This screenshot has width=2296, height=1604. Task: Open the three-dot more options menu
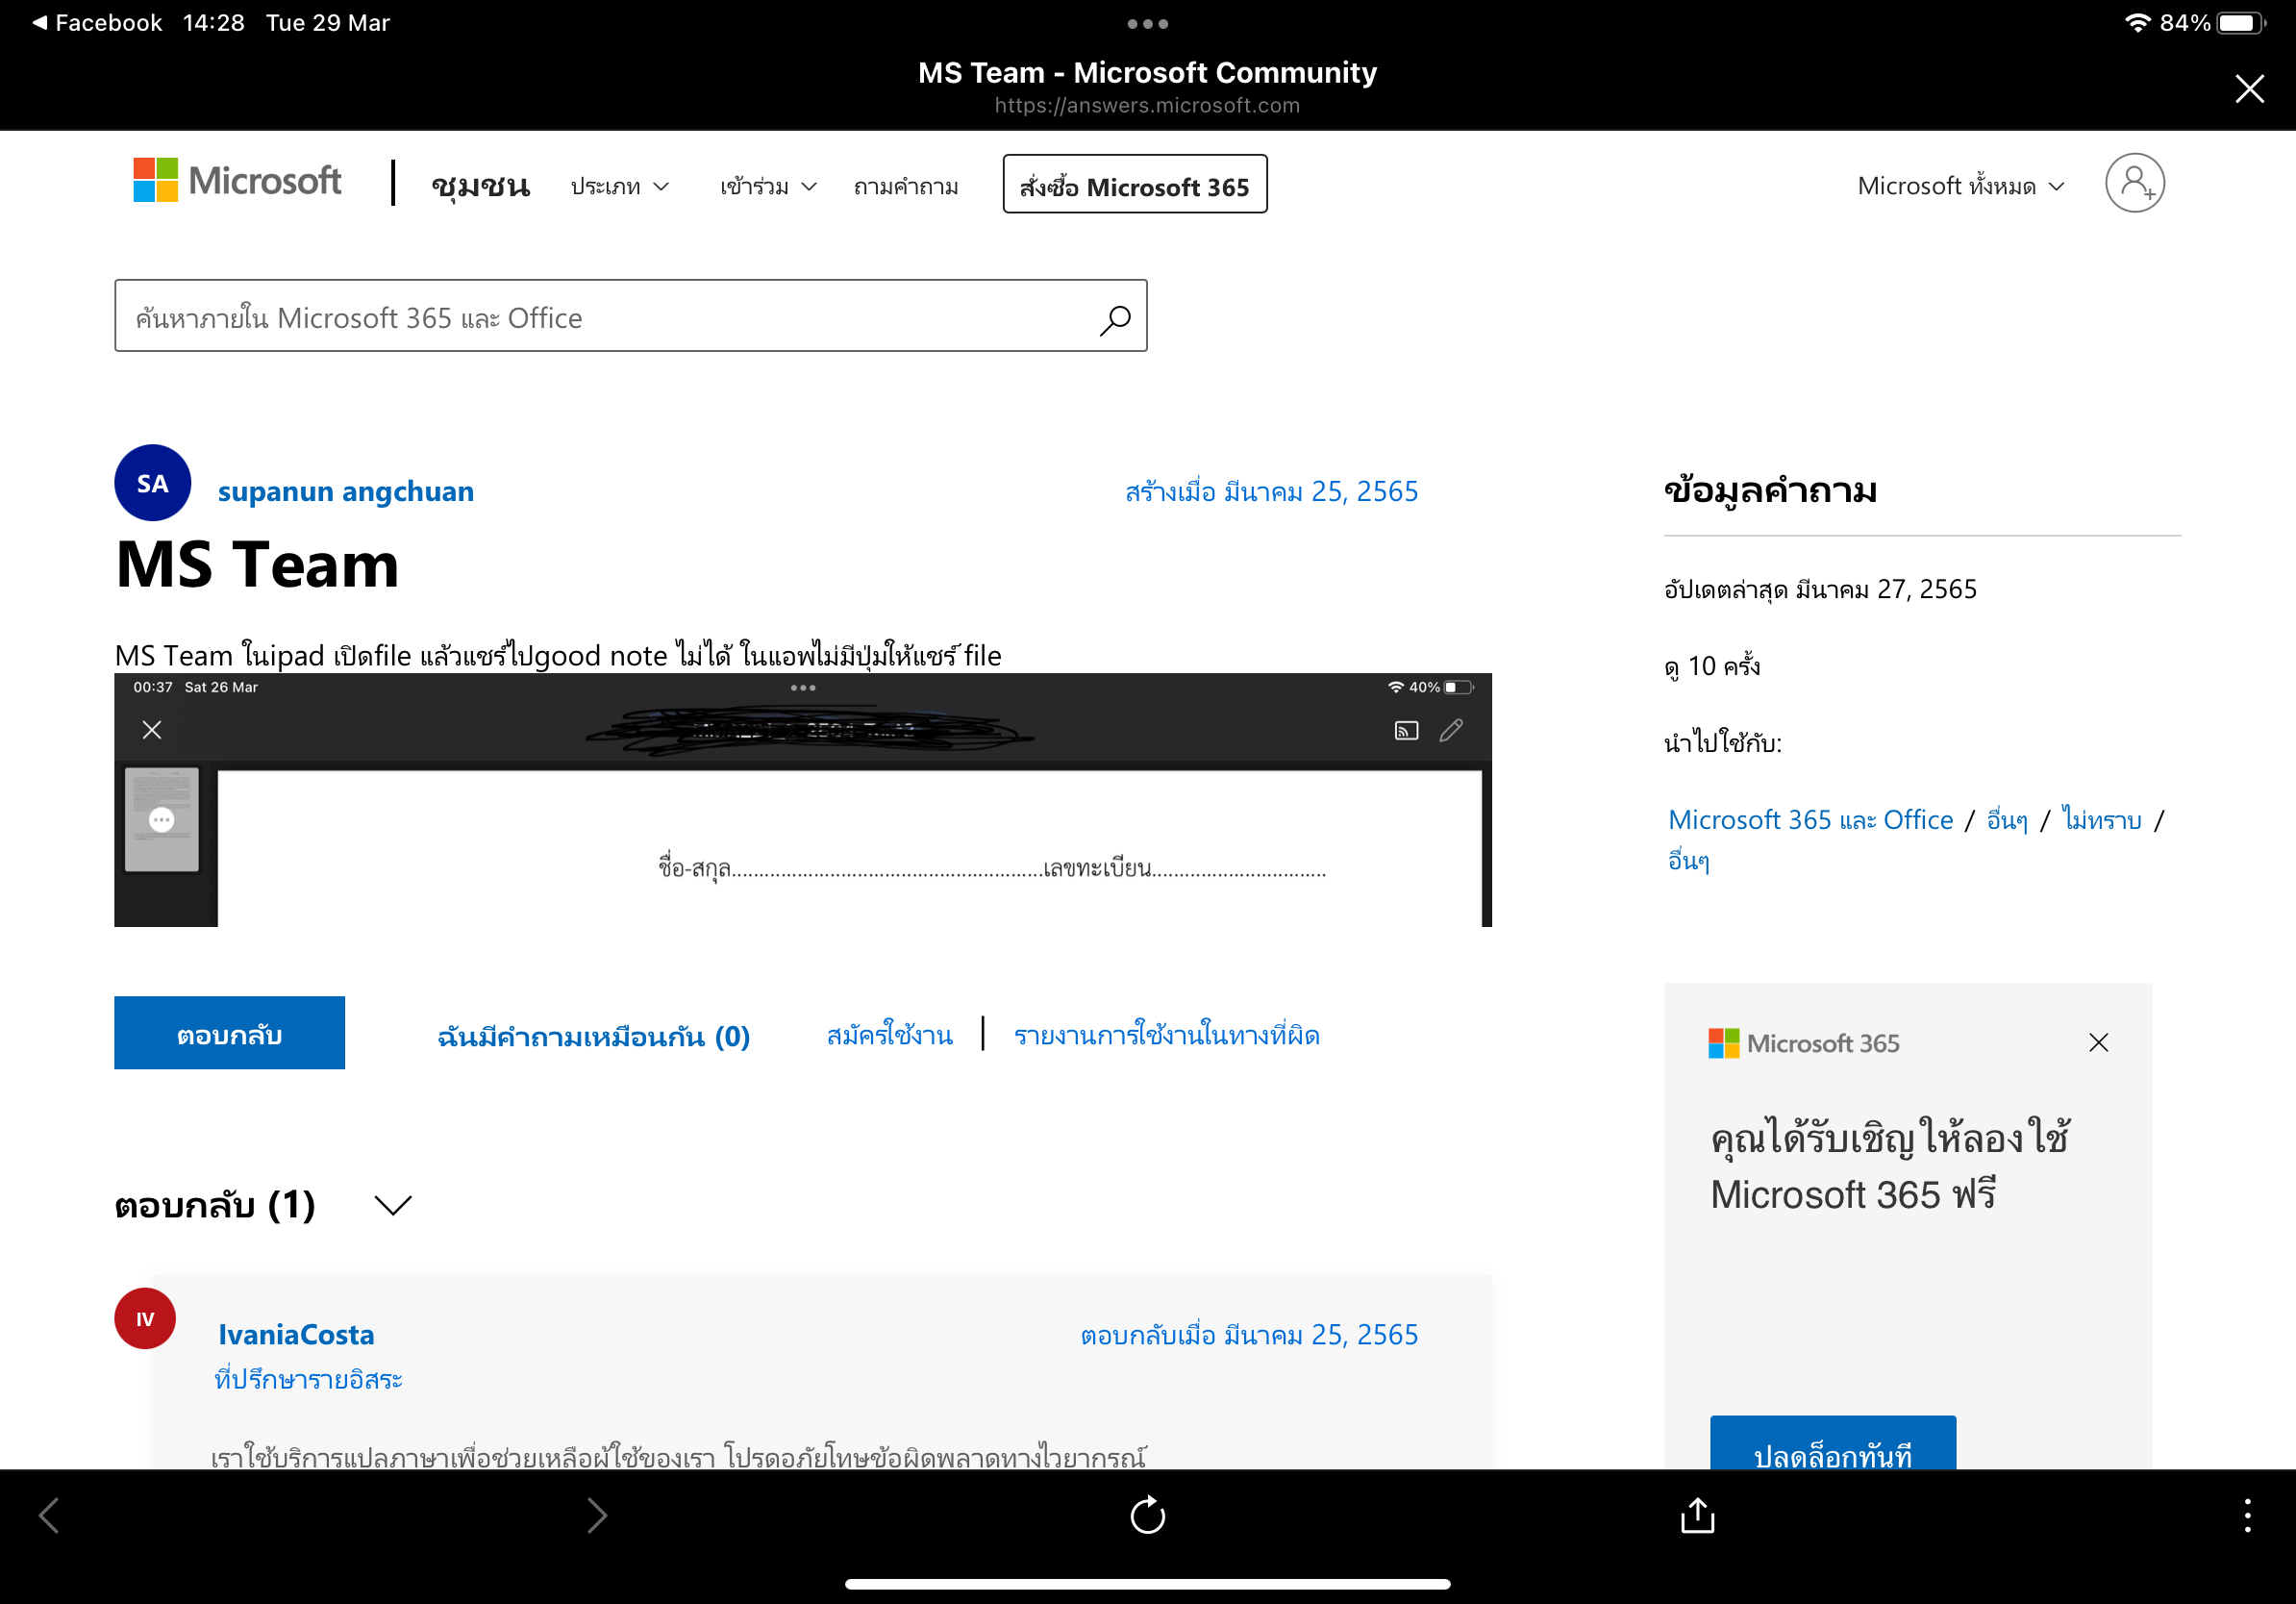(2247, 1515)
